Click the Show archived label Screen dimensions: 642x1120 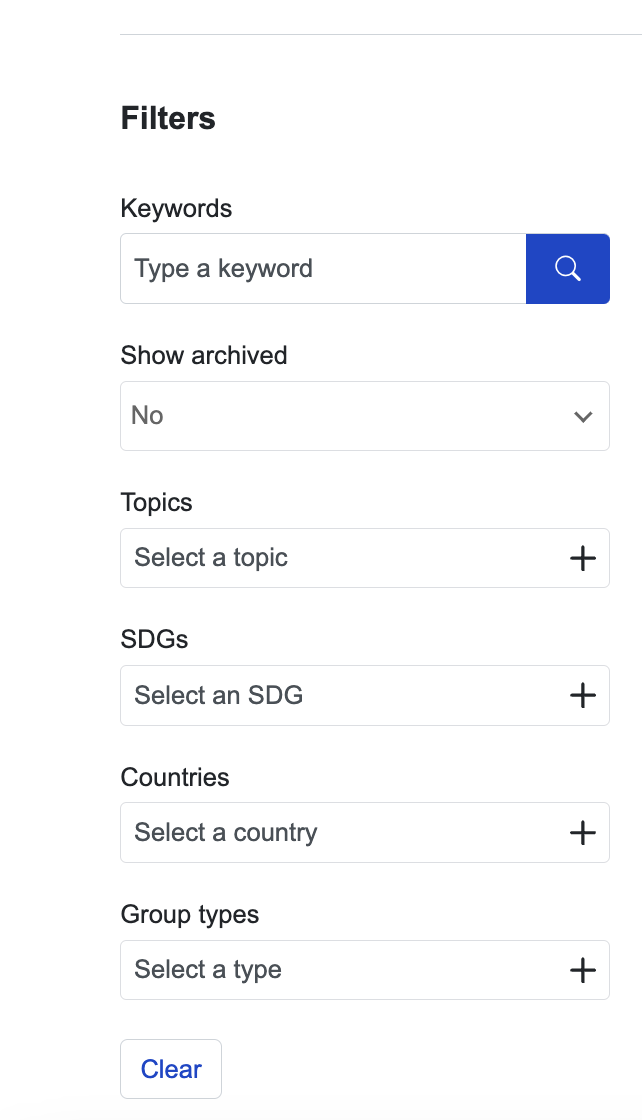click(x=204, y=355)
